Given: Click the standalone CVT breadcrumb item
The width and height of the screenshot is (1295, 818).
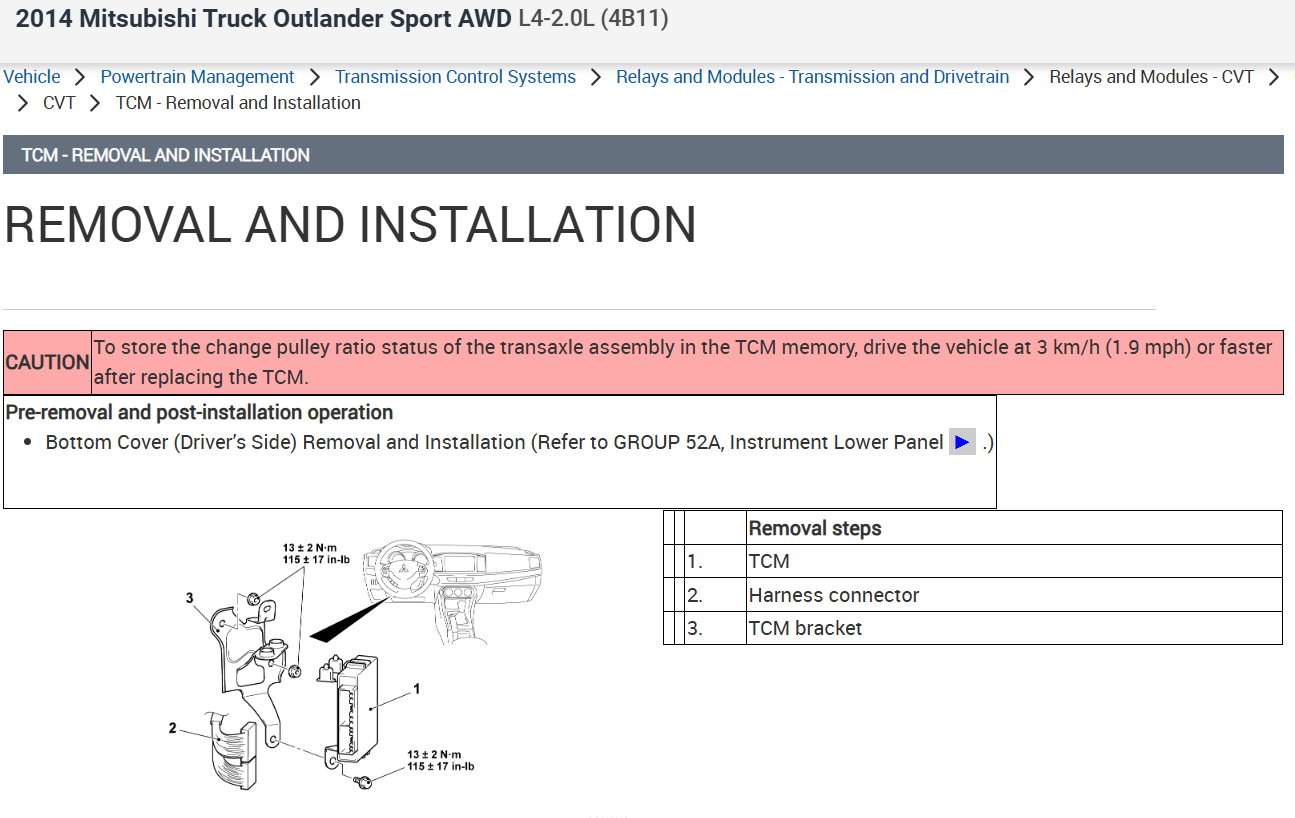Looking at the screenshot, I should (59, 103).
